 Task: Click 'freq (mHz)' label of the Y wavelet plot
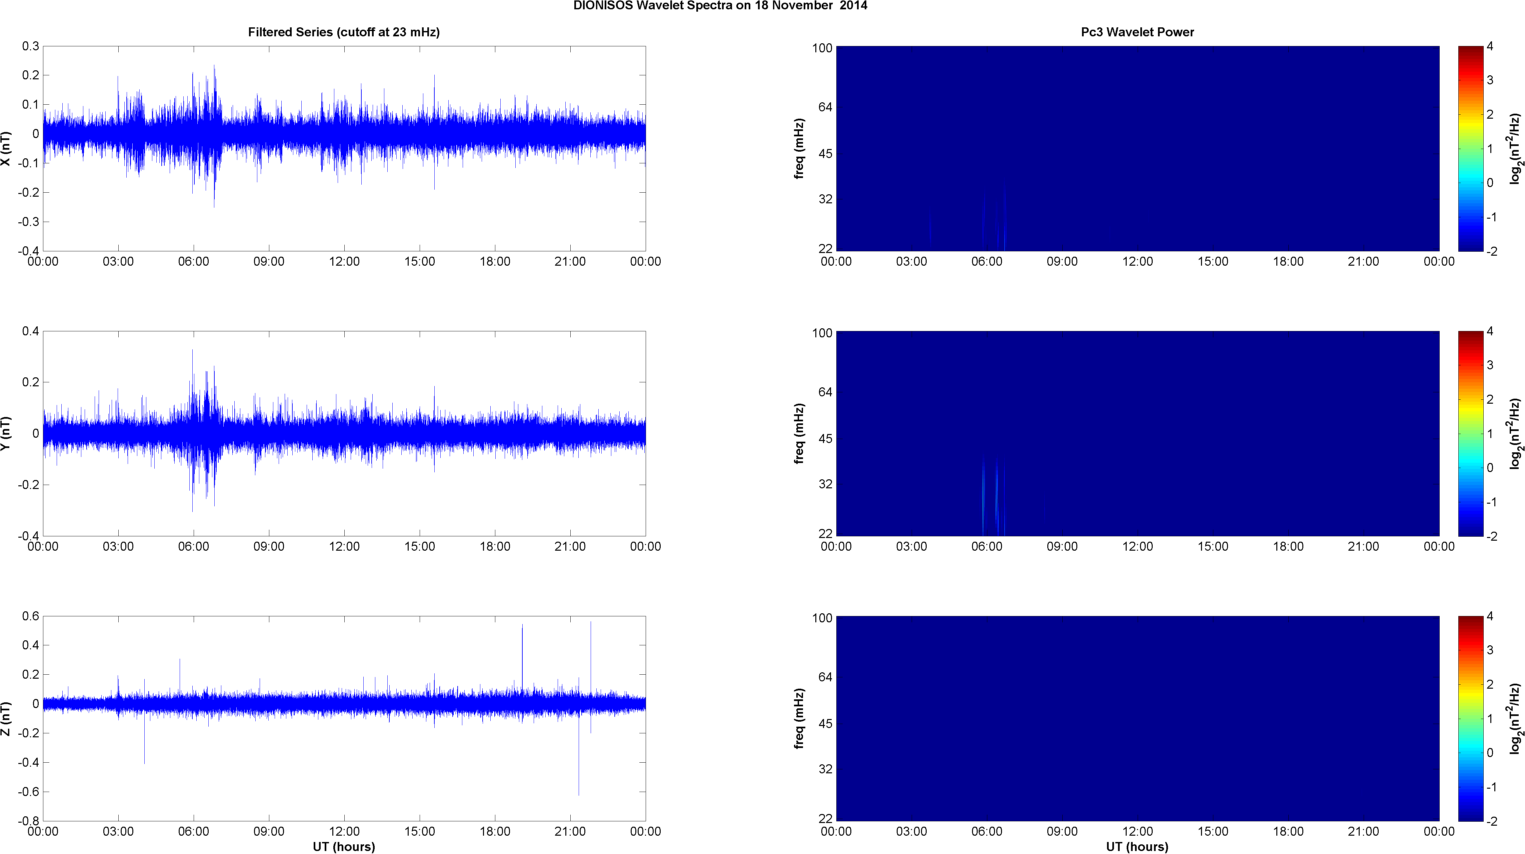800,433
